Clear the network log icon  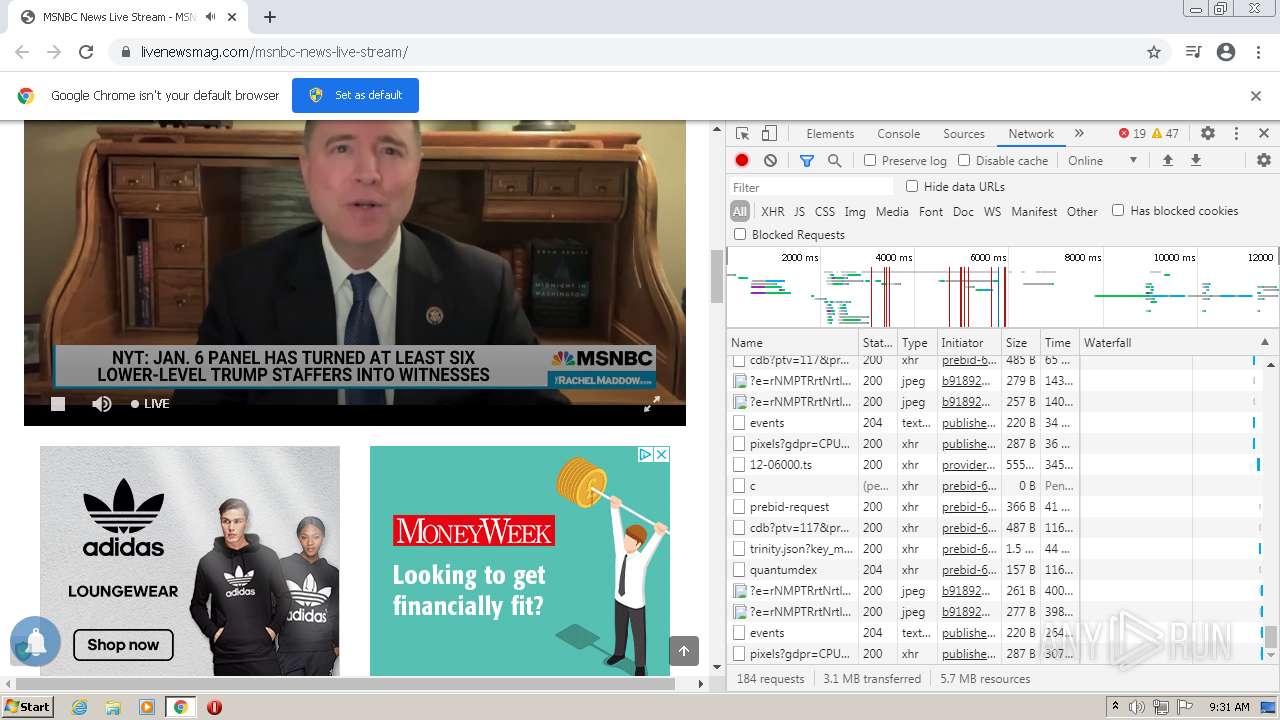[770, 160]
